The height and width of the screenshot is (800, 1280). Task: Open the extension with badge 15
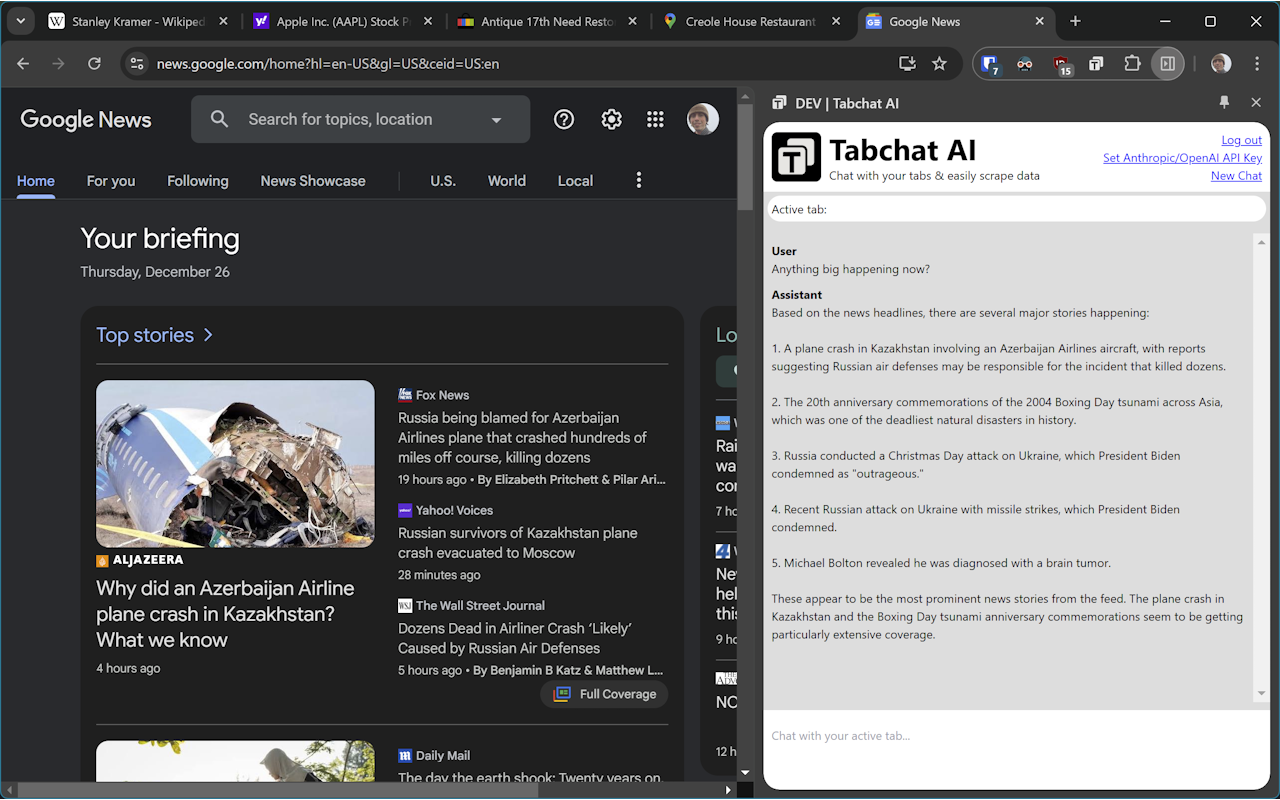pos(1061,64)
